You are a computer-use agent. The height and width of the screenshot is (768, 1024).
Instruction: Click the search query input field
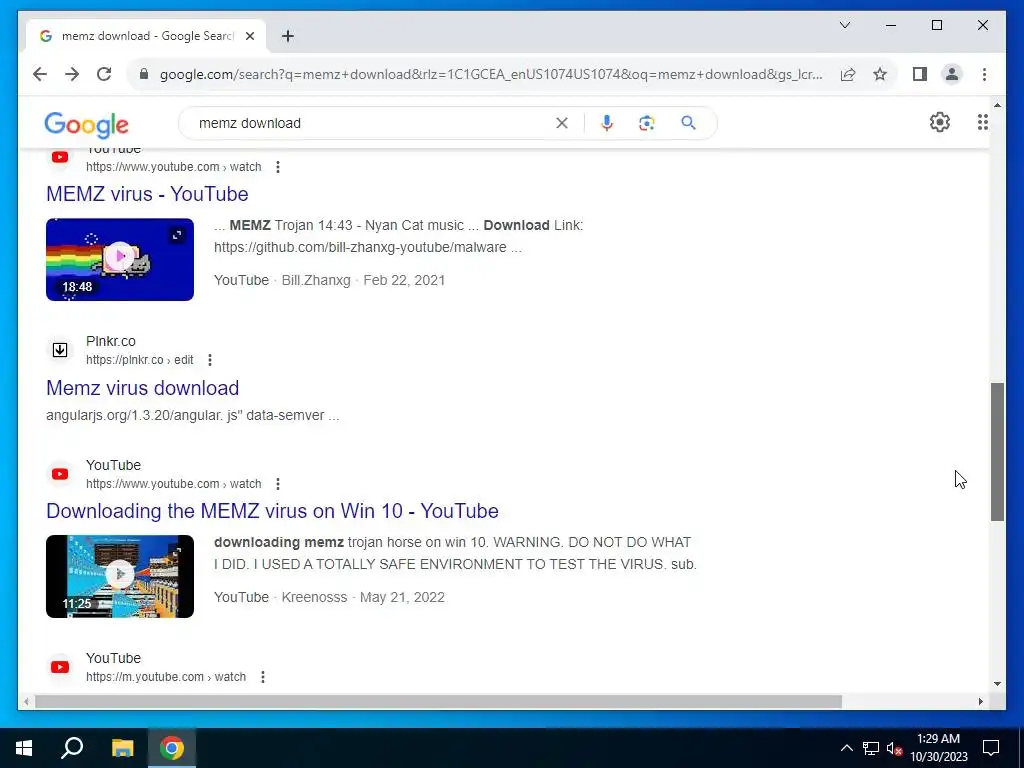(372, 123)
